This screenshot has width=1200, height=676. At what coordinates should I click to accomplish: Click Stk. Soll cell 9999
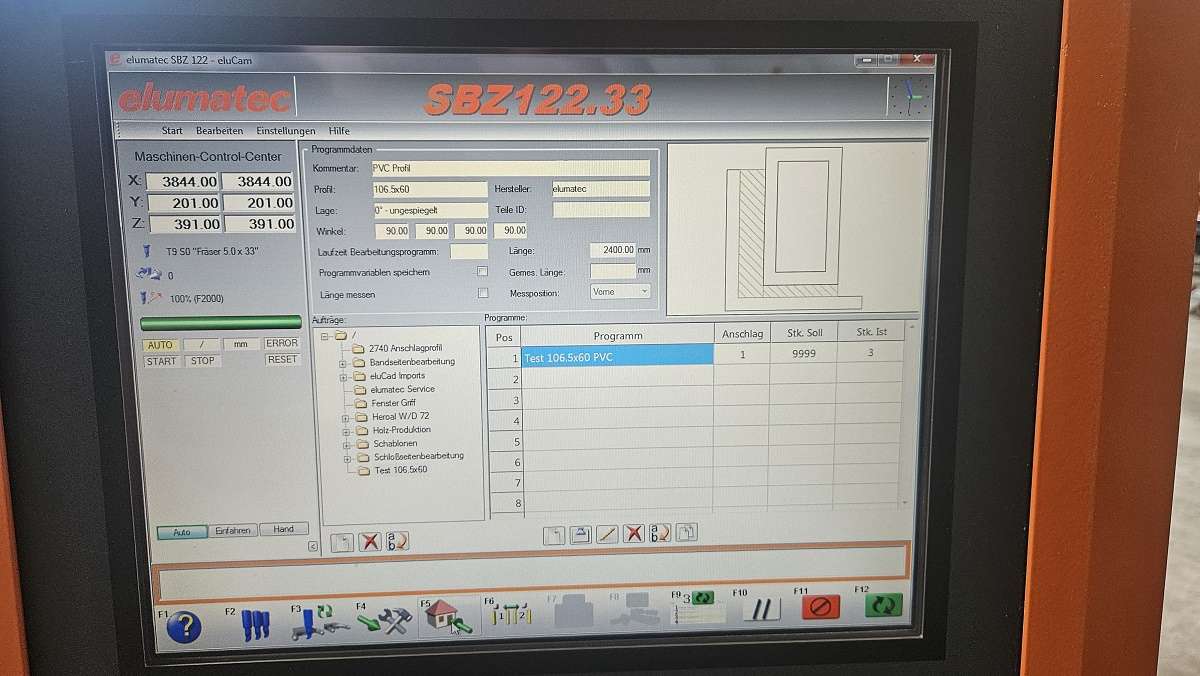point(803,353)
